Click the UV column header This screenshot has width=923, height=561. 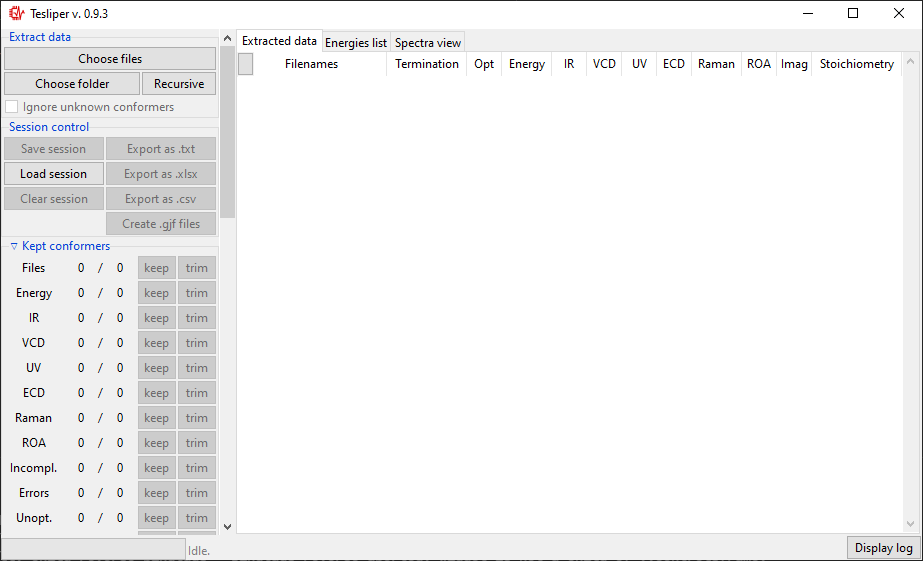coord(639,64)
